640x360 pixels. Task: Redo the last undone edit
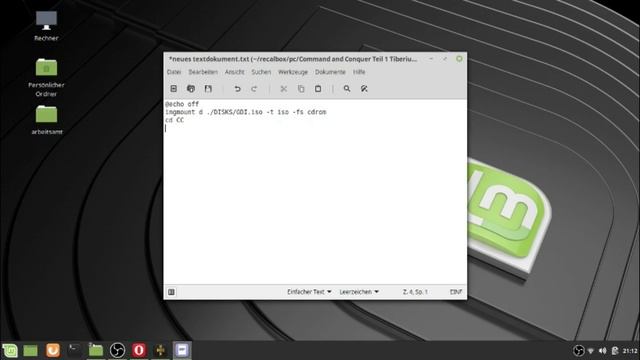(254, 89)
